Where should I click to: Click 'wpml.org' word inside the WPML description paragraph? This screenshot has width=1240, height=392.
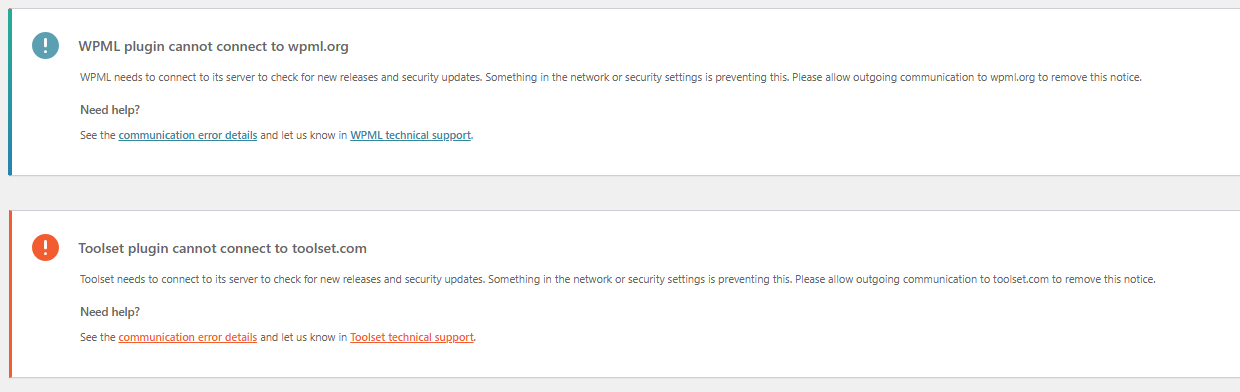(1013, 78)
